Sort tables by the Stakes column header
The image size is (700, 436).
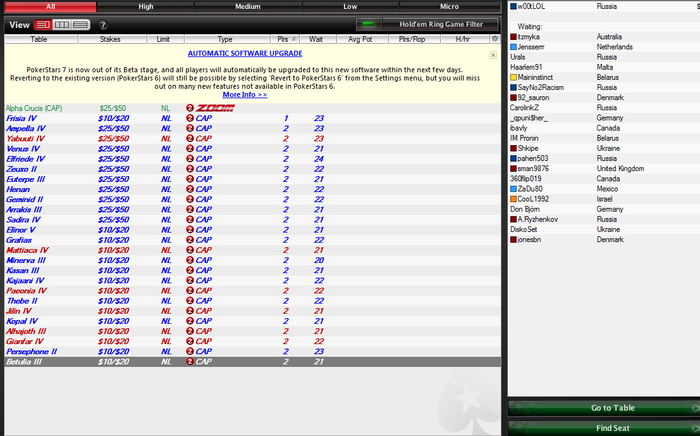110,39
